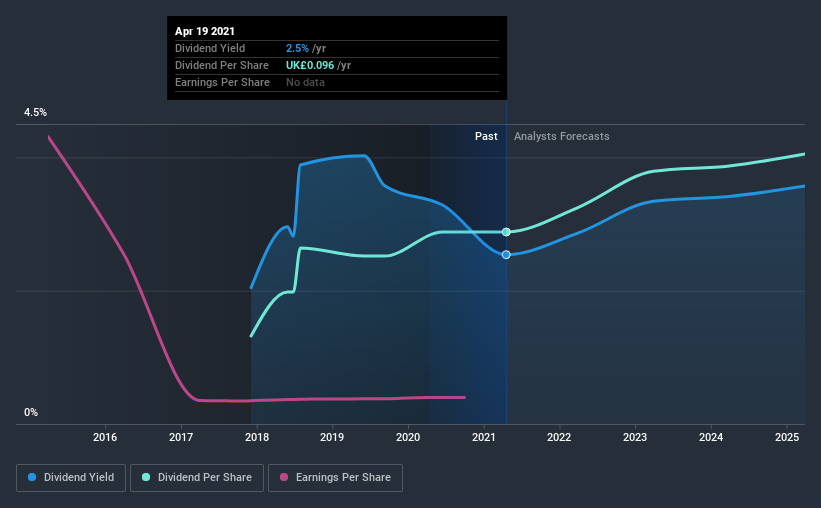Click the 2023 x-axis label
This screenshot has height=508, width=821.
(635, 437)
